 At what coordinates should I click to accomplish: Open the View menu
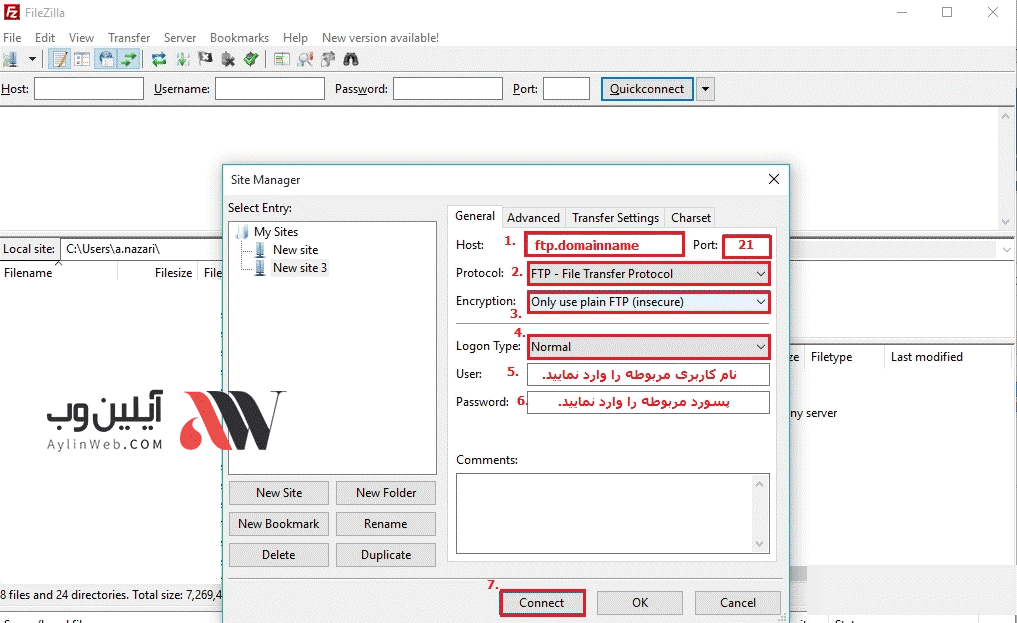click(x=81, y=38)
